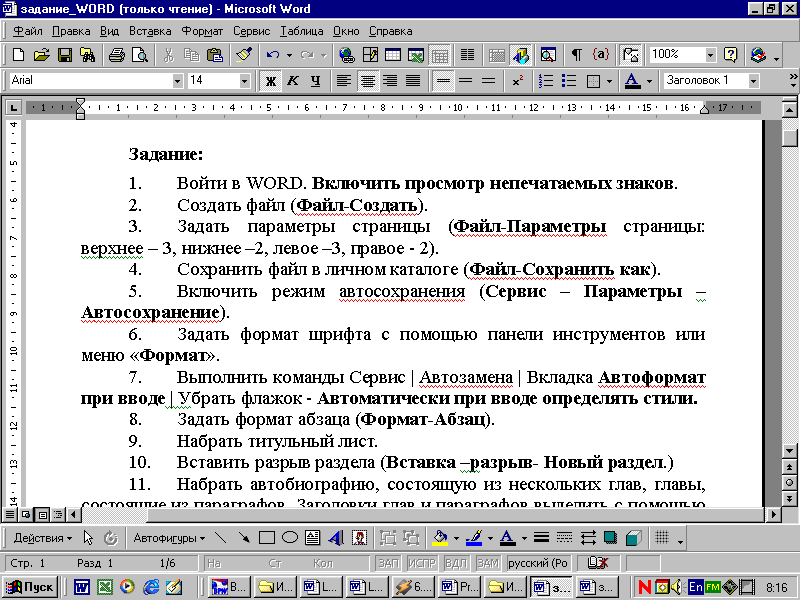The image size is (800, 600).
Task: Apply superscript formatting
Action: click(518, 81)
